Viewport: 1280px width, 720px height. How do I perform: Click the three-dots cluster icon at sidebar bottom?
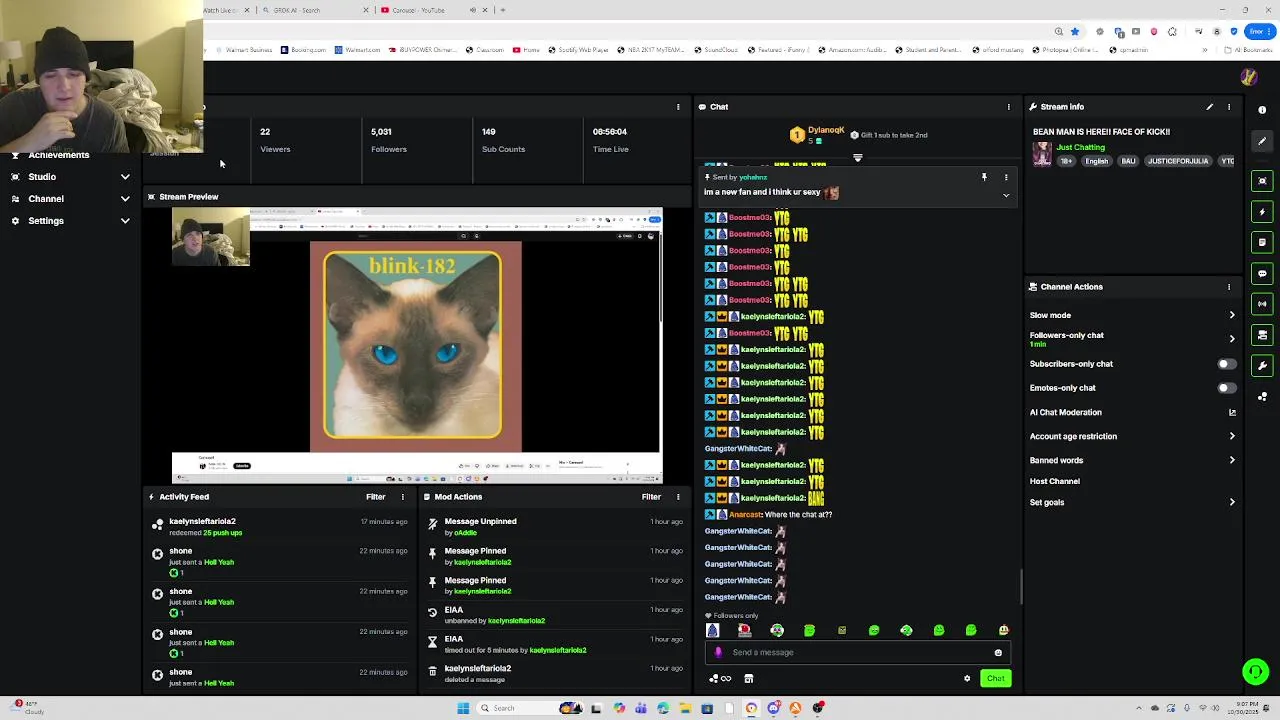(1262, 397)
